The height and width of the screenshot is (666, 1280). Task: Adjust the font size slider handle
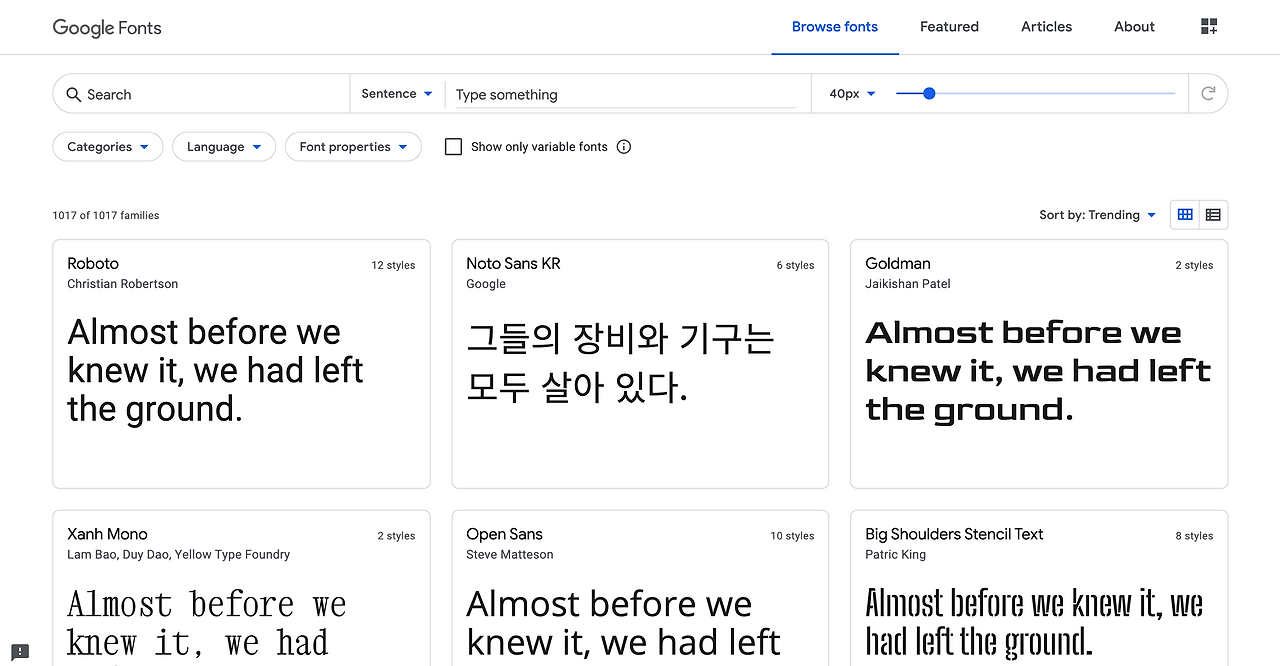(x=929, y=93)
